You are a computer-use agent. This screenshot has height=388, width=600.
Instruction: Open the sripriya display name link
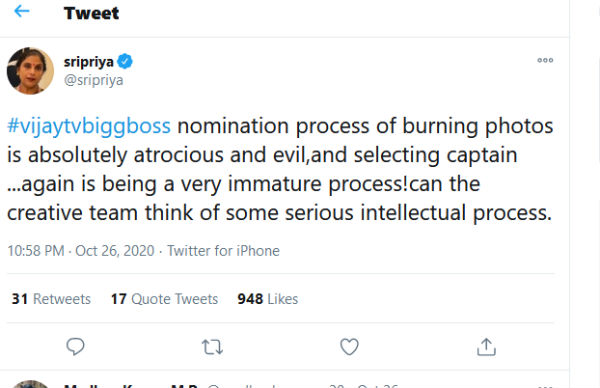pos(88,62)
